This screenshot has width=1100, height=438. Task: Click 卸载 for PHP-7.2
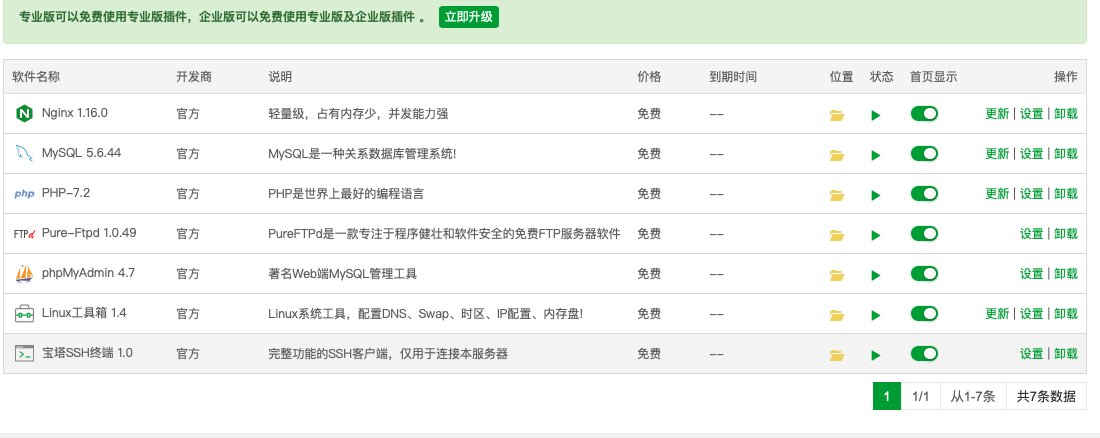pos(1066,194)
